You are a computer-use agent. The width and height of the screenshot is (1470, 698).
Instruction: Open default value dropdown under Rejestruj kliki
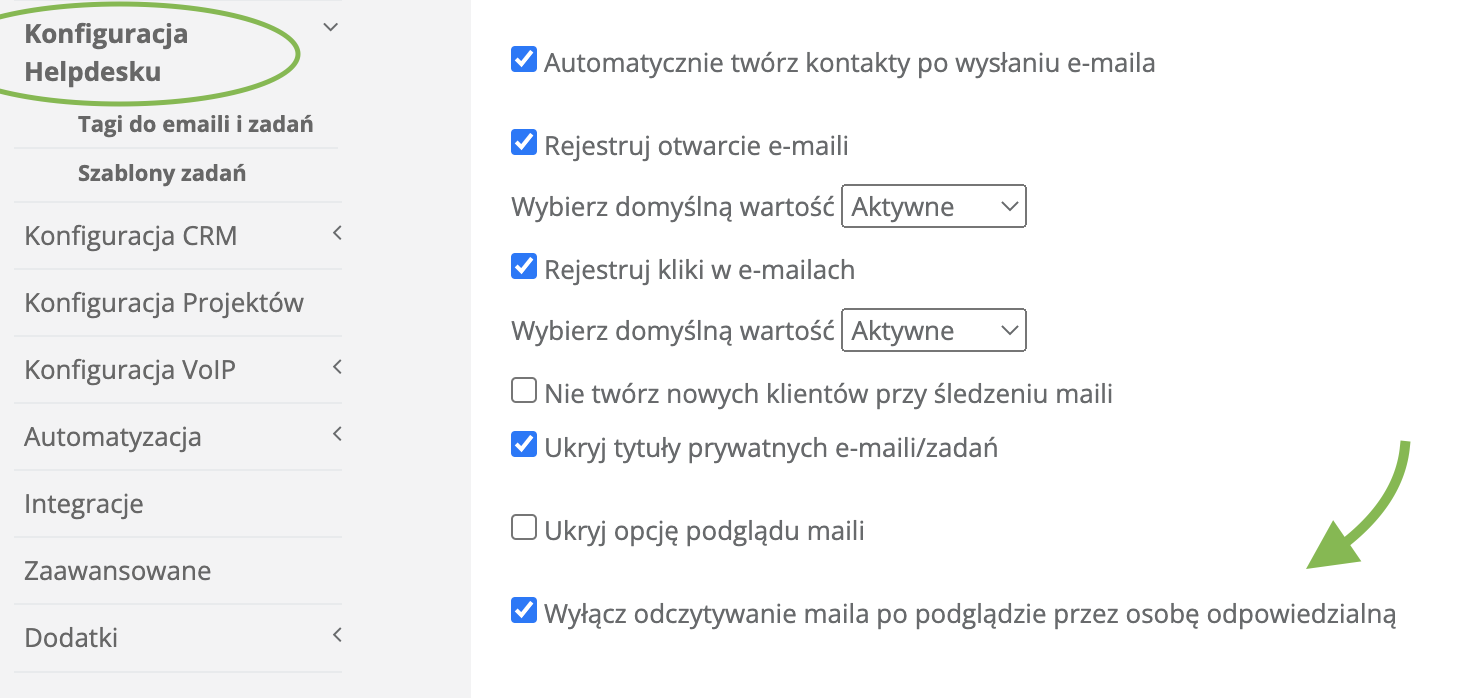[x=933, y=331]
